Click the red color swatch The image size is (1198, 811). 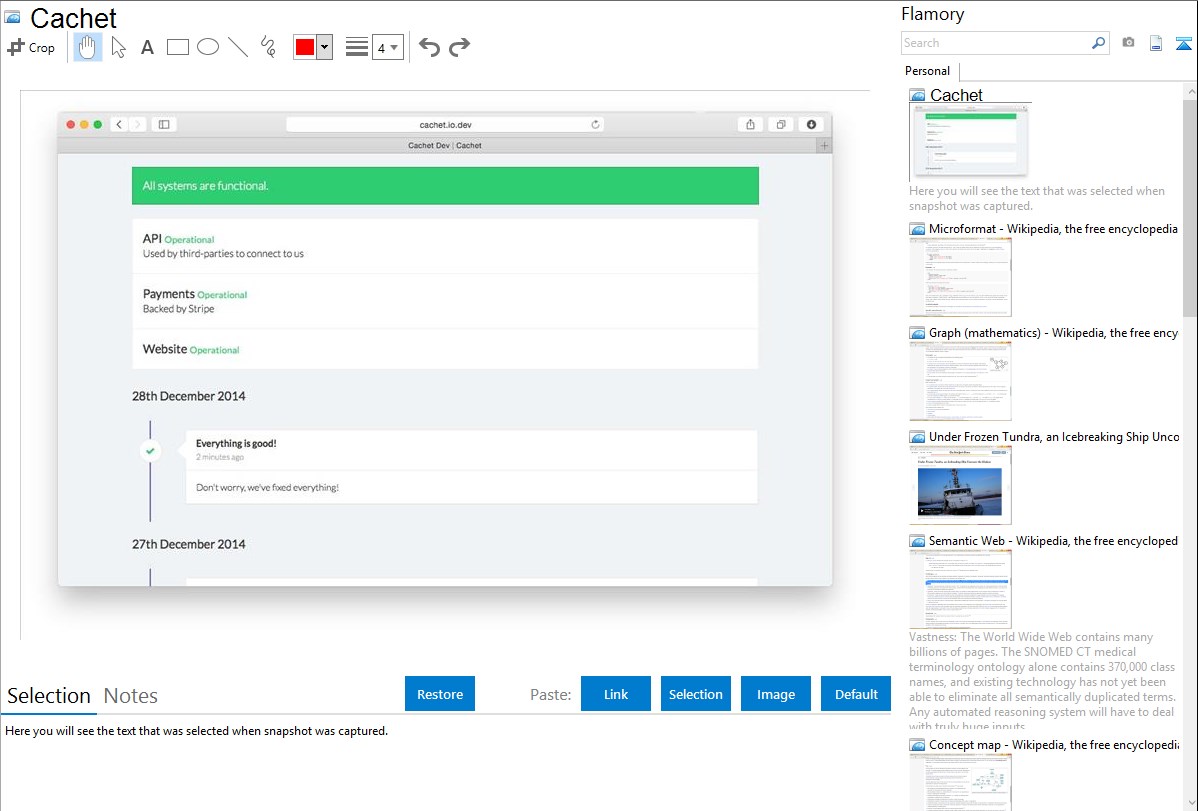305,47
